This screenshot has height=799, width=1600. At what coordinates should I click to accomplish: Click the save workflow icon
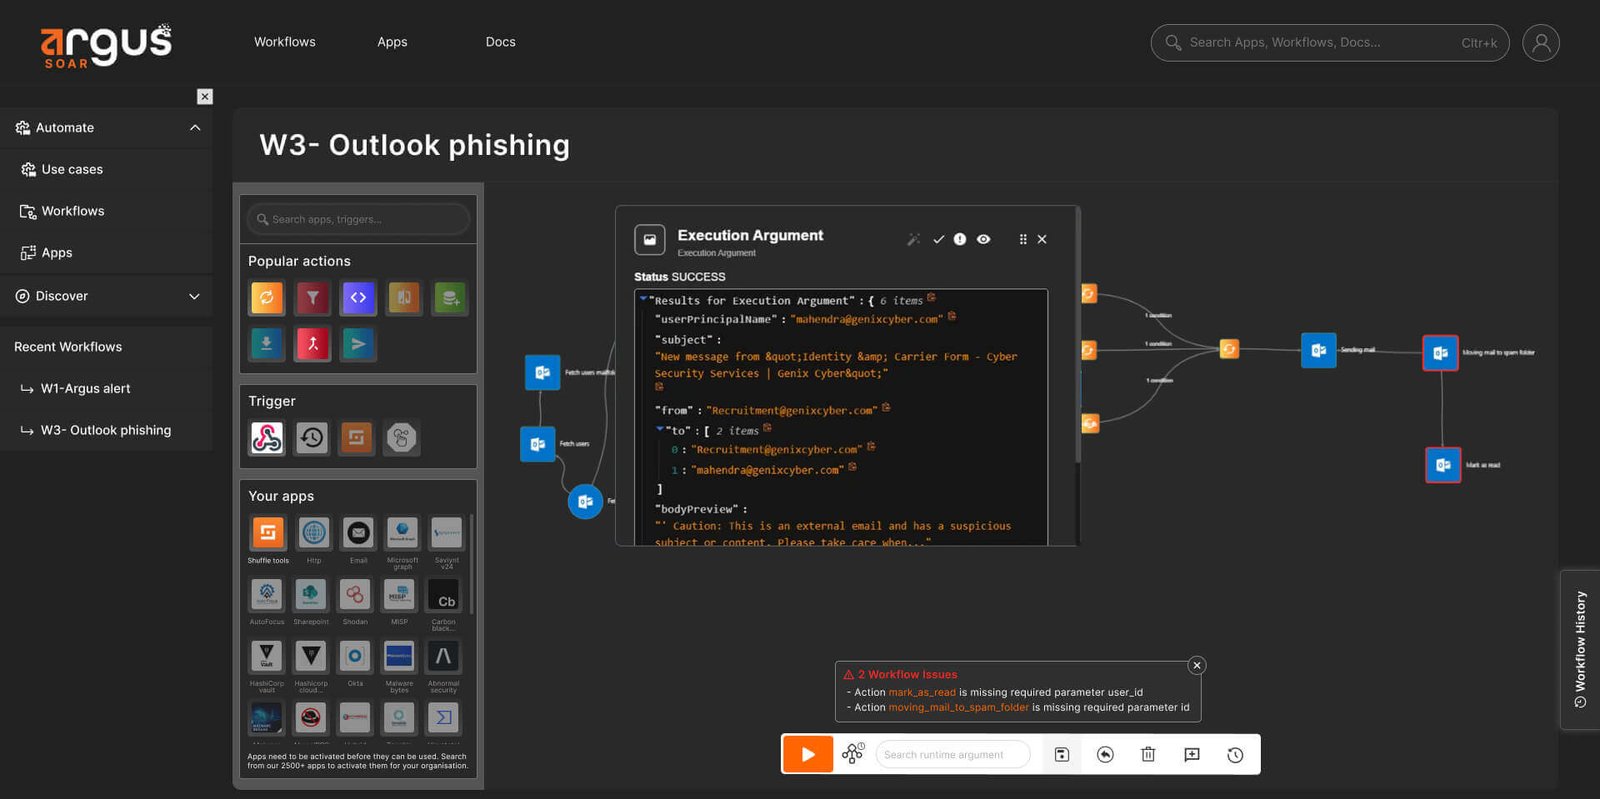click(x=1062, y=755)
